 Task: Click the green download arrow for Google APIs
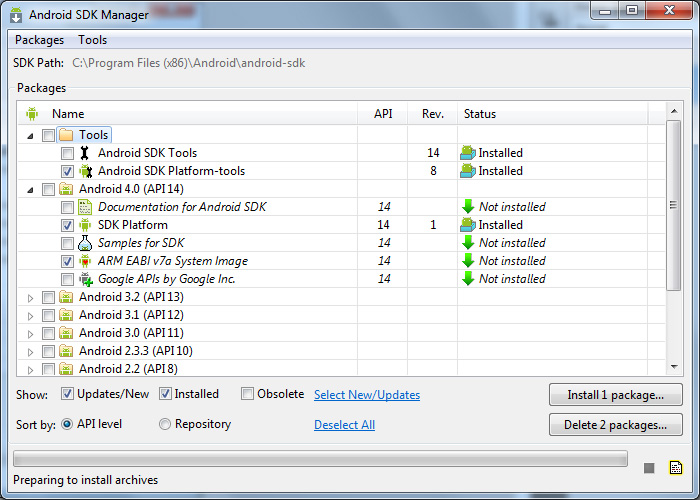pyautogui.click(x=468, y=279)
